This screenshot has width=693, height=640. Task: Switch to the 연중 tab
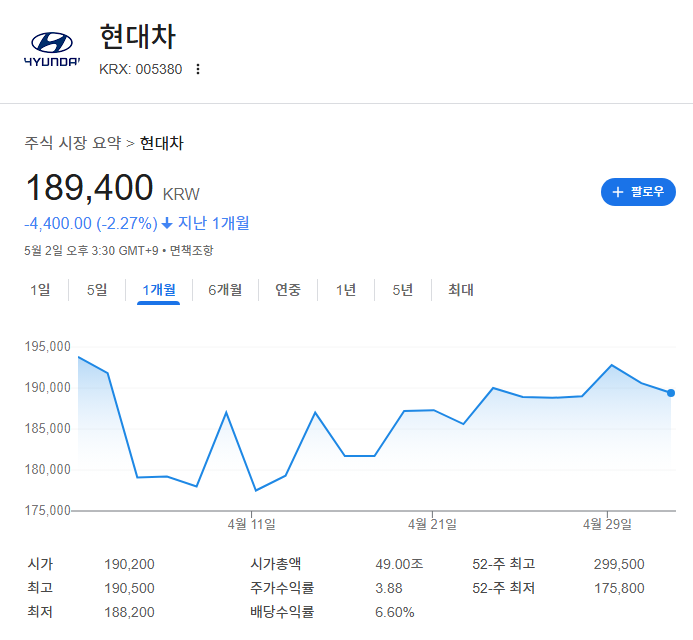288,290
